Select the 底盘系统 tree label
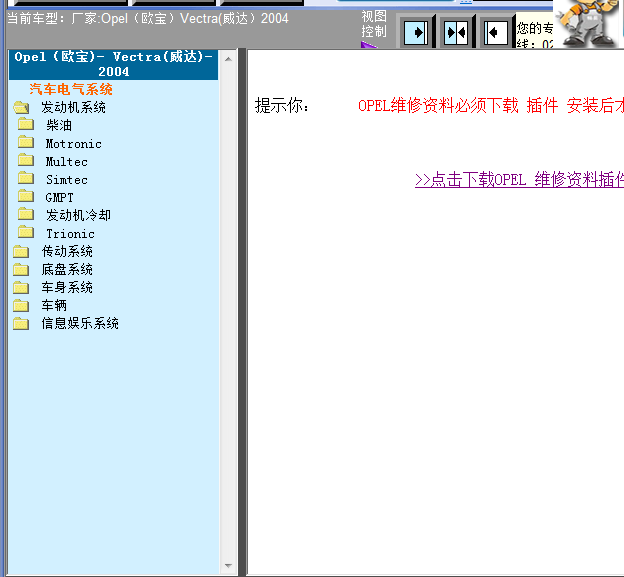The width and height of the screenshot is (624, 577). tap(67, 269)
